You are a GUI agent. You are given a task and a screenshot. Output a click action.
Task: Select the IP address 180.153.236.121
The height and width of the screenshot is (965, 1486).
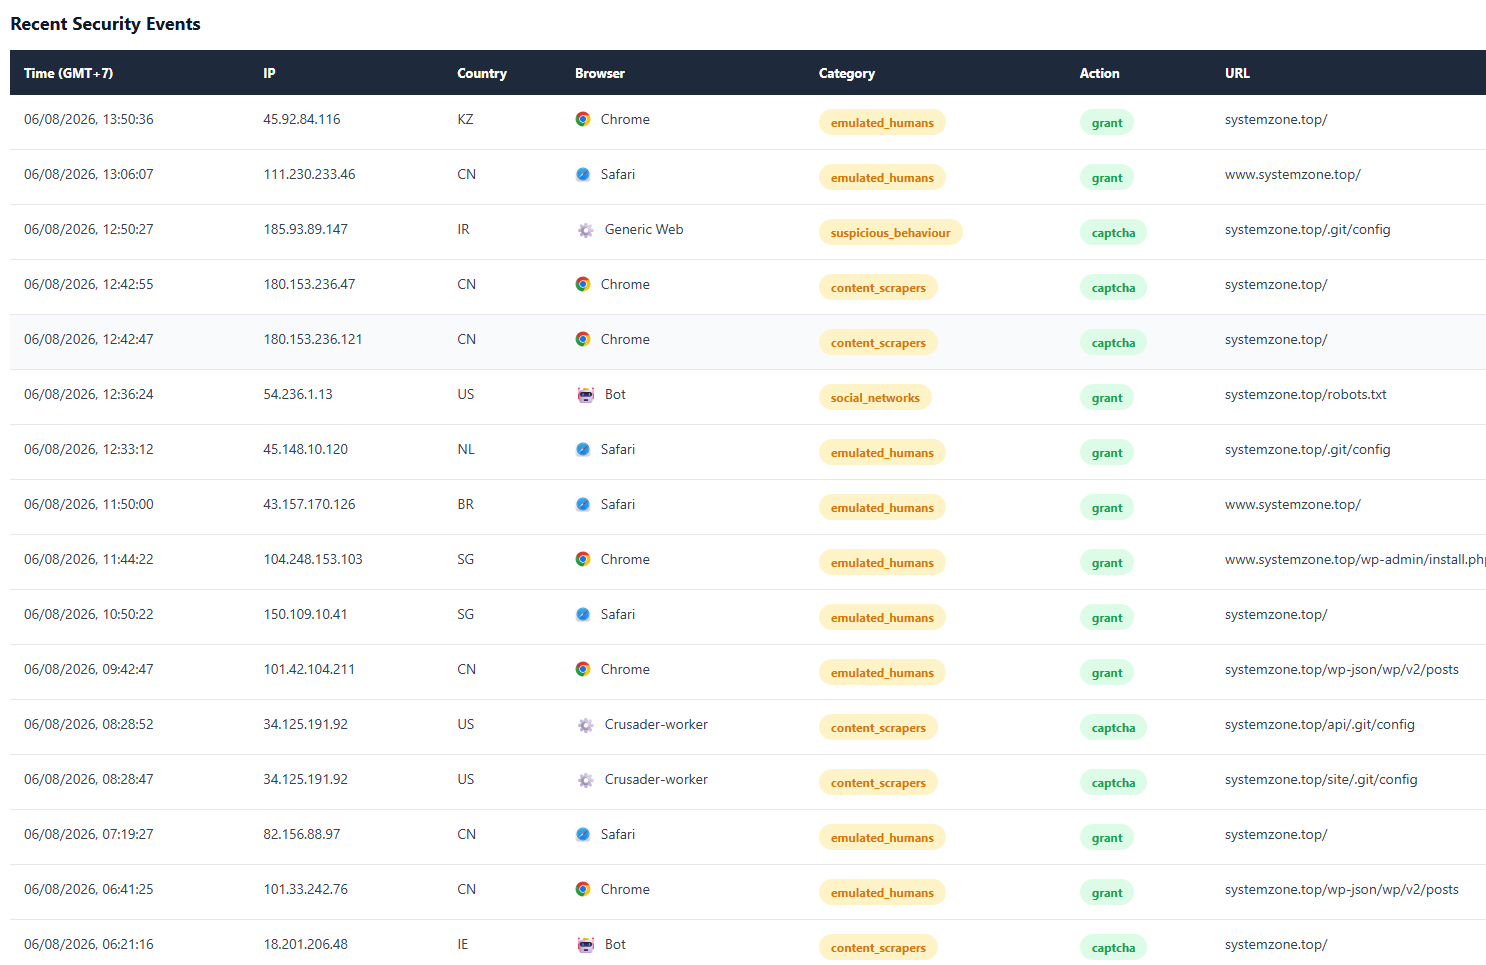[313, 339]
